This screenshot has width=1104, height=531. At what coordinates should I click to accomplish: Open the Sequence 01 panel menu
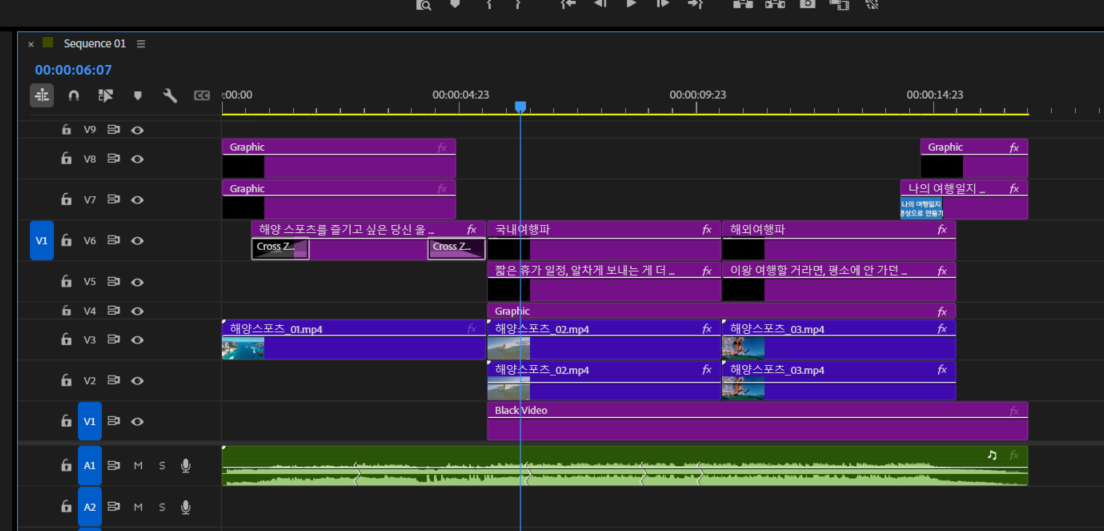coord(141,44)
